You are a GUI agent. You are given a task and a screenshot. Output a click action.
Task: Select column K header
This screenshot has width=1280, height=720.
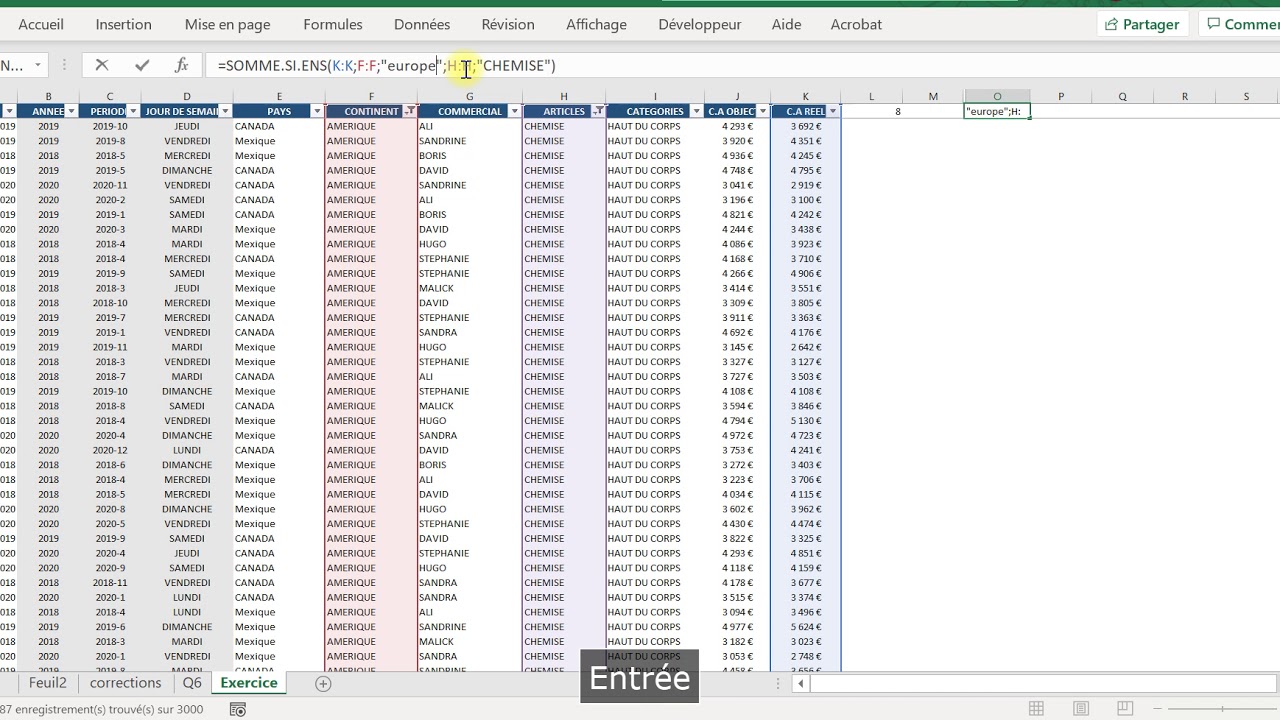(805, 96)
